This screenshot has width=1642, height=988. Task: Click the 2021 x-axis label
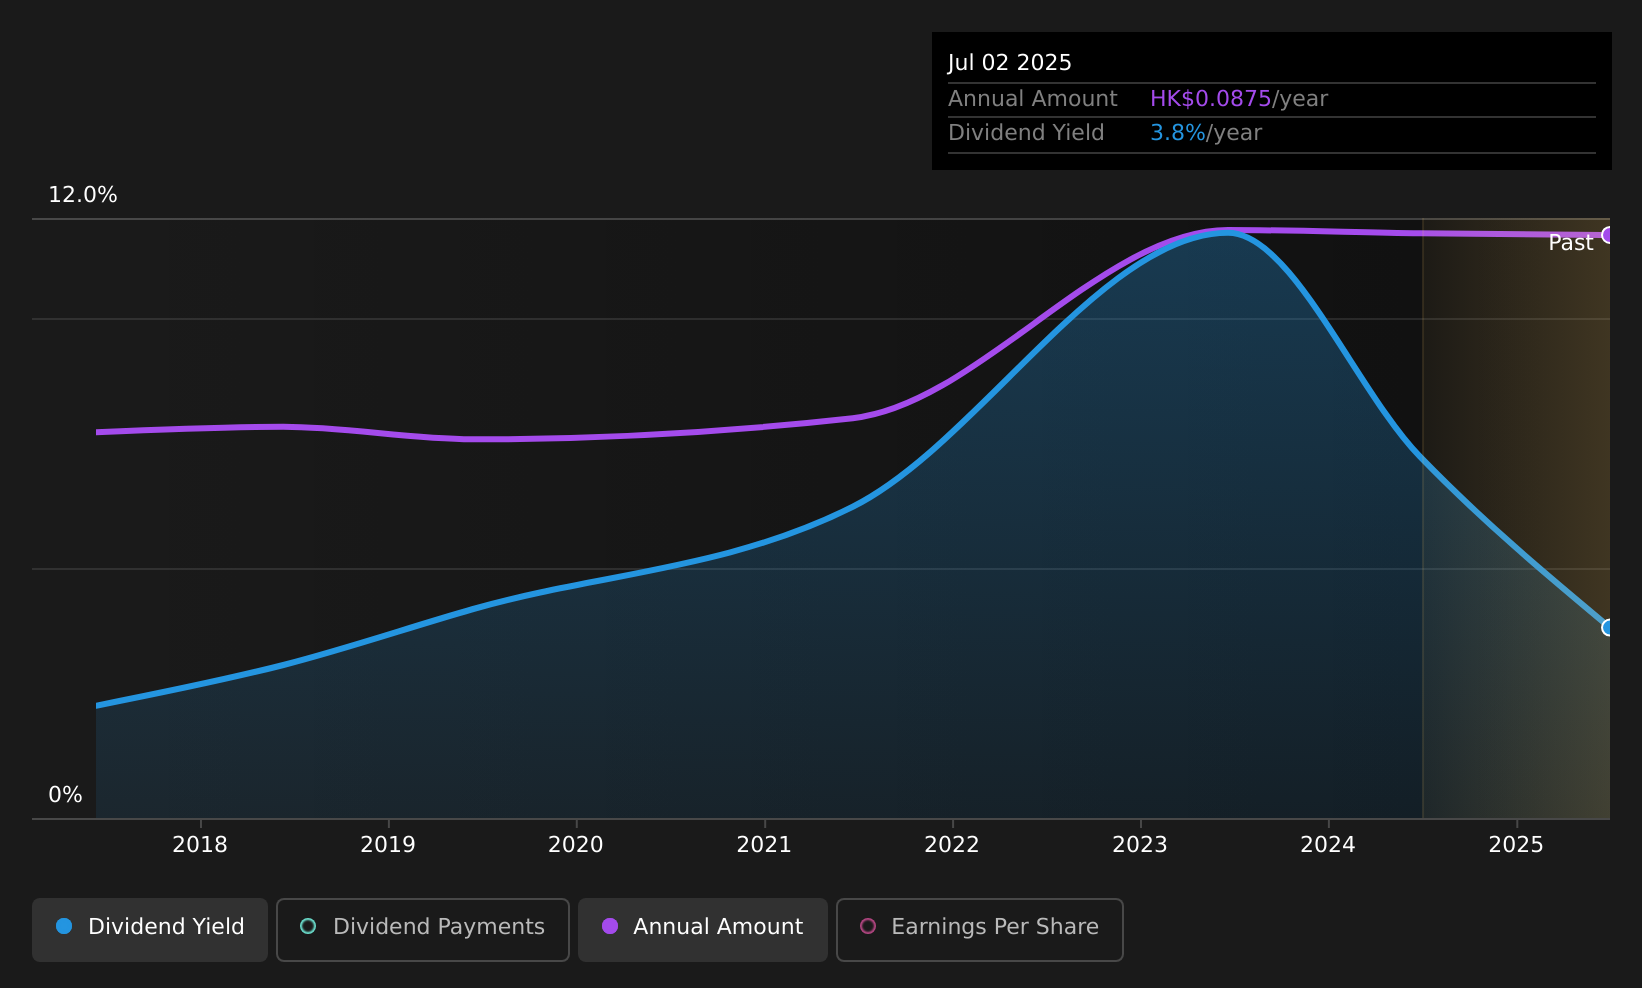click(764, 845)
